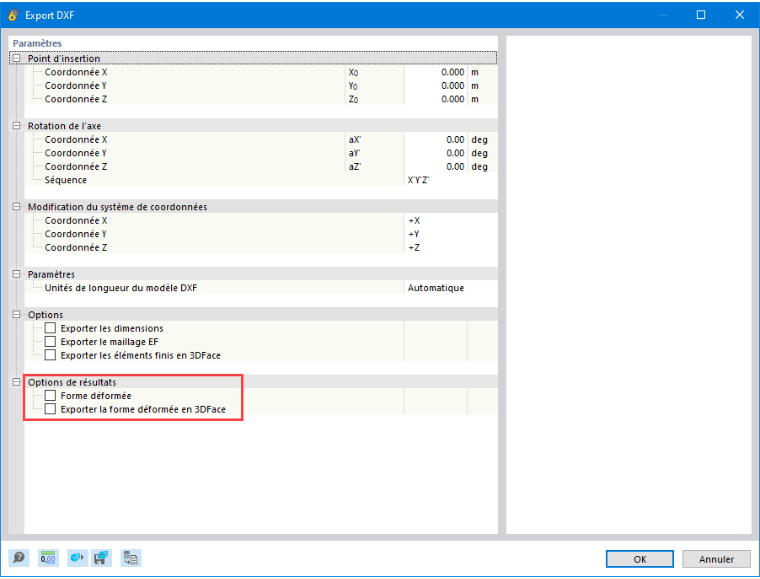Click the Paramètres panel title at top
This screenshot has width=760, height=579.
(37, 43)
